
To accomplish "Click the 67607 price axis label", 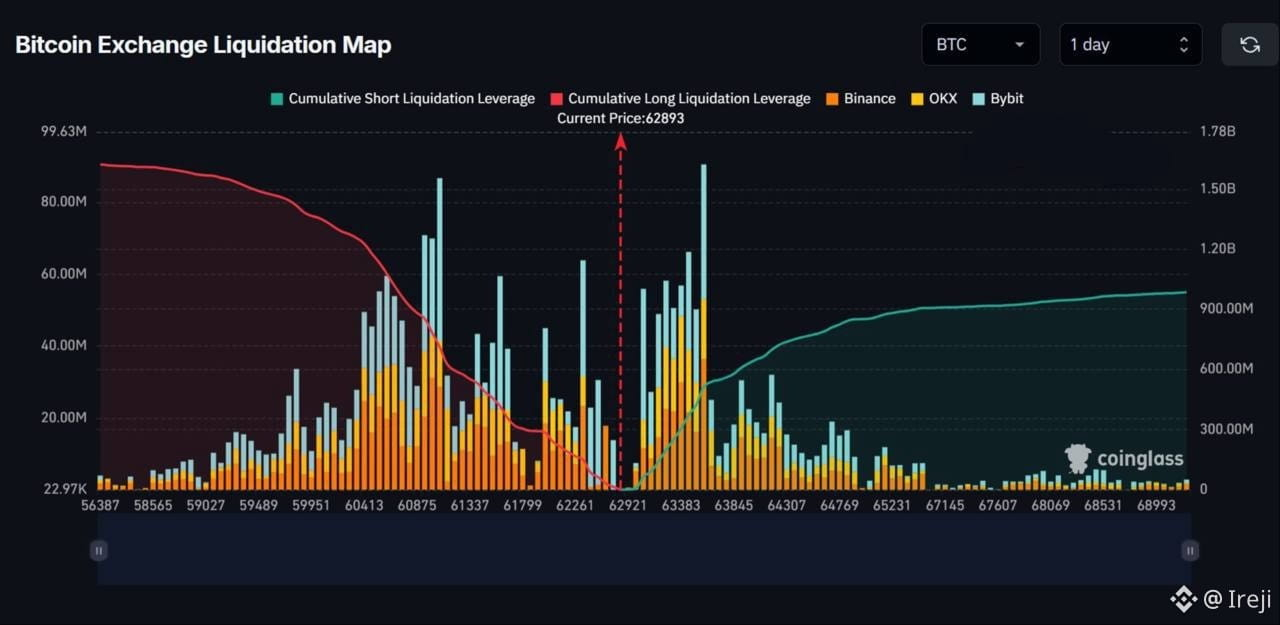I will click(997, 506).
